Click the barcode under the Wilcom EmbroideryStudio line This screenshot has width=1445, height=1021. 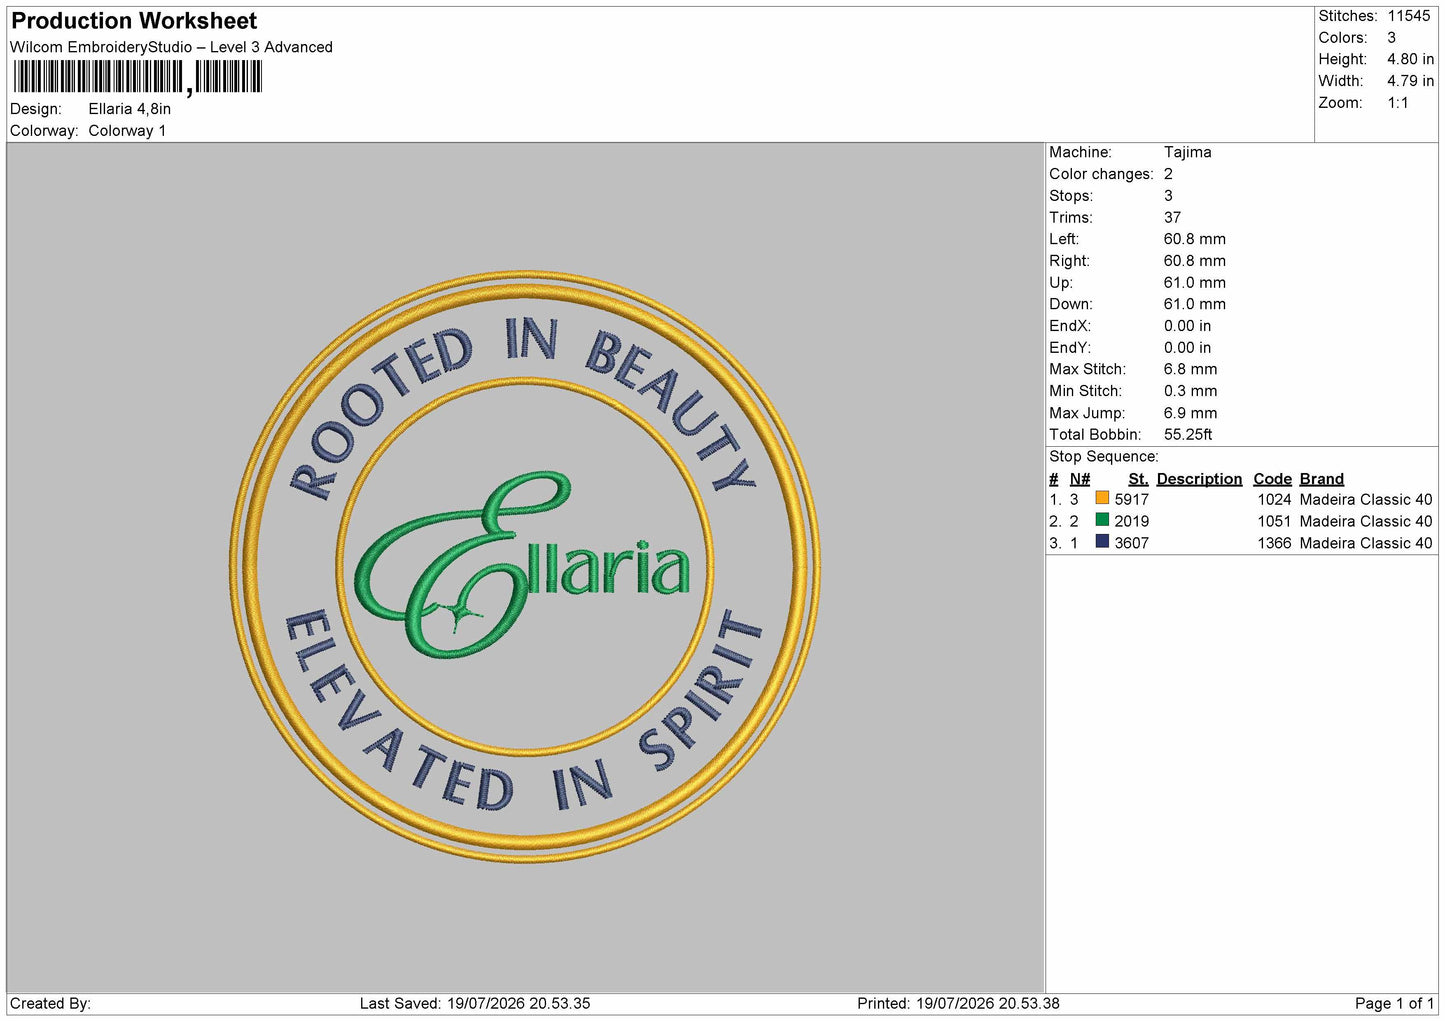[x=138, y=77]
